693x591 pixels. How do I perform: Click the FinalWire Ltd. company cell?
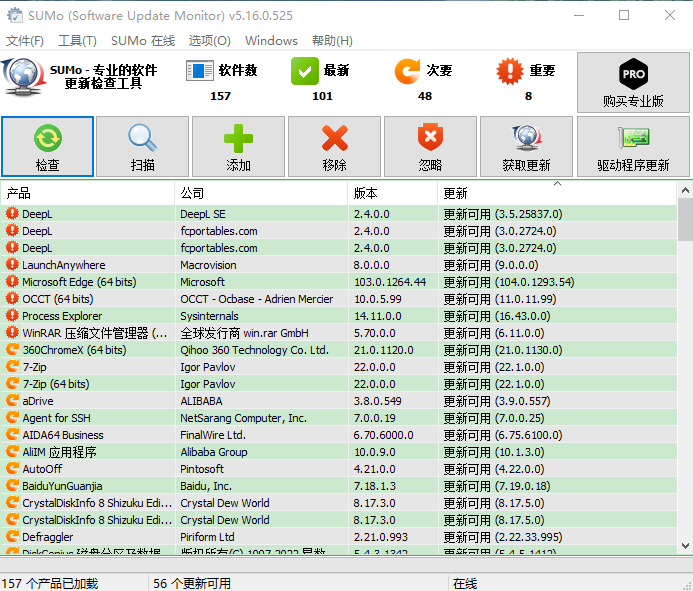click(213, 435)
